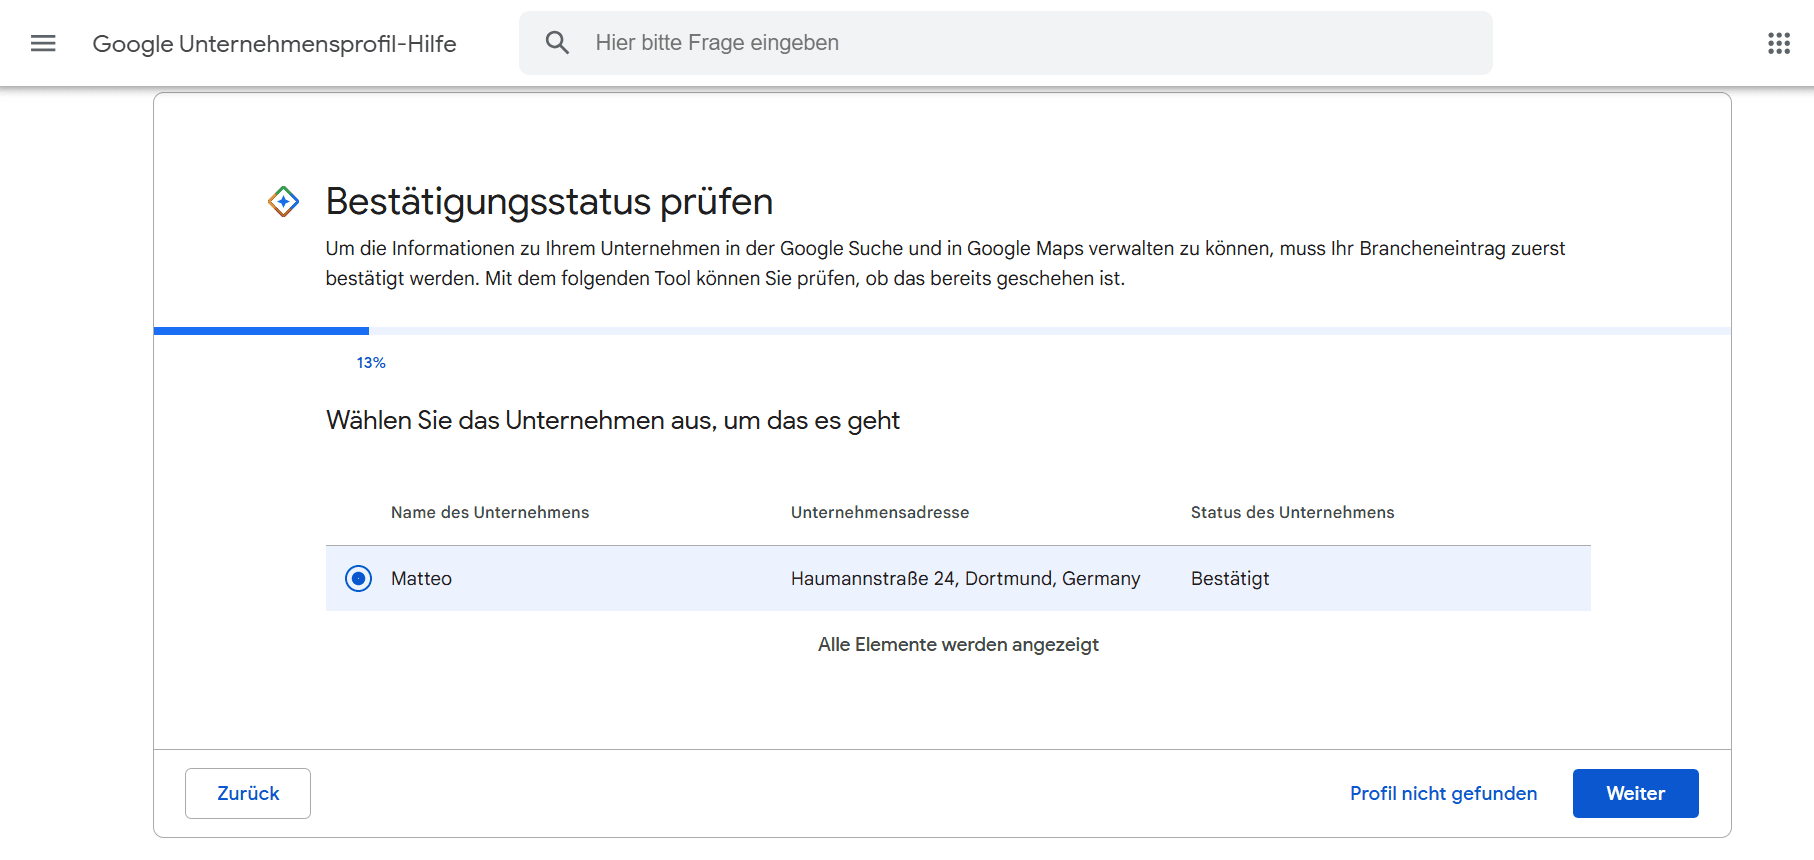Click the 'Bestätigungsstatus prüfen' title
Screen dimensions: 1814x860
point(549,202)
